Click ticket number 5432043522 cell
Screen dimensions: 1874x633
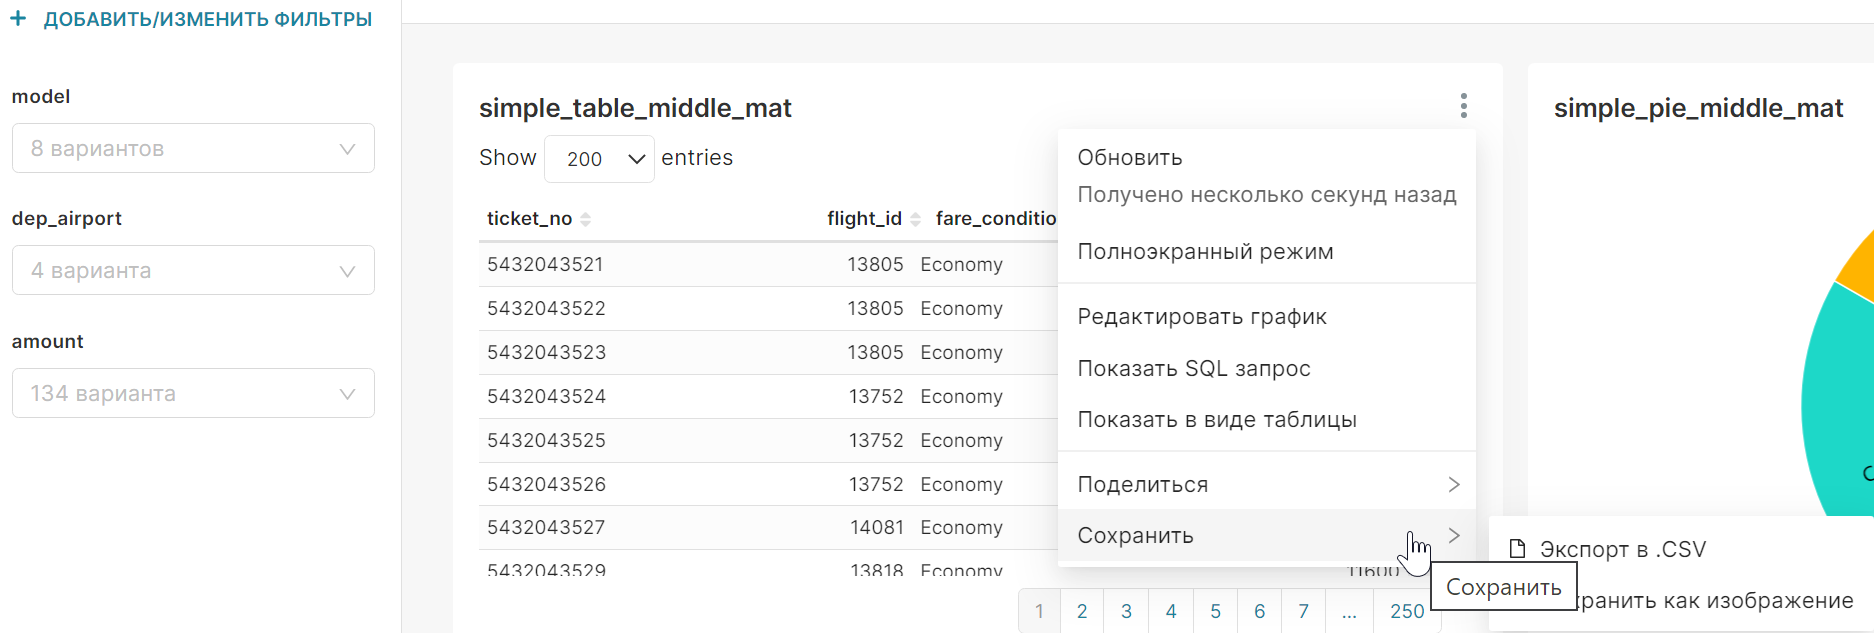coord(546,308)
